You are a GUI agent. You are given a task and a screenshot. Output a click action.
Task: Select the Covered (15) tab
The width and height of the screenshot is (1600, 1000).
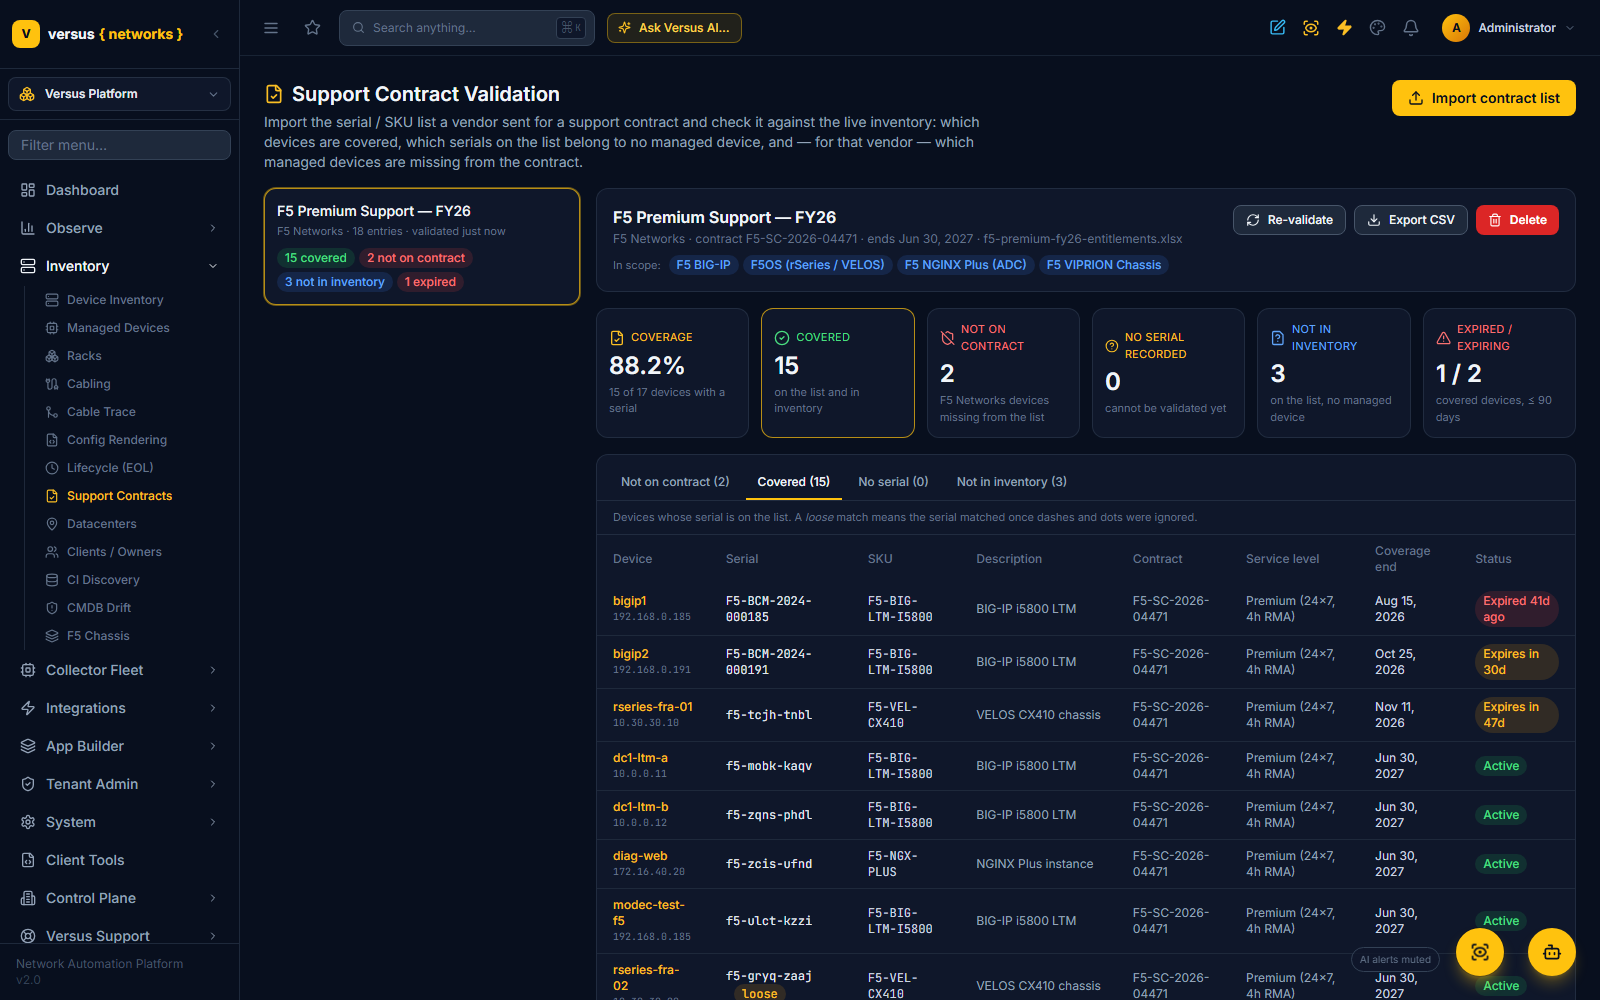[794, 482]
